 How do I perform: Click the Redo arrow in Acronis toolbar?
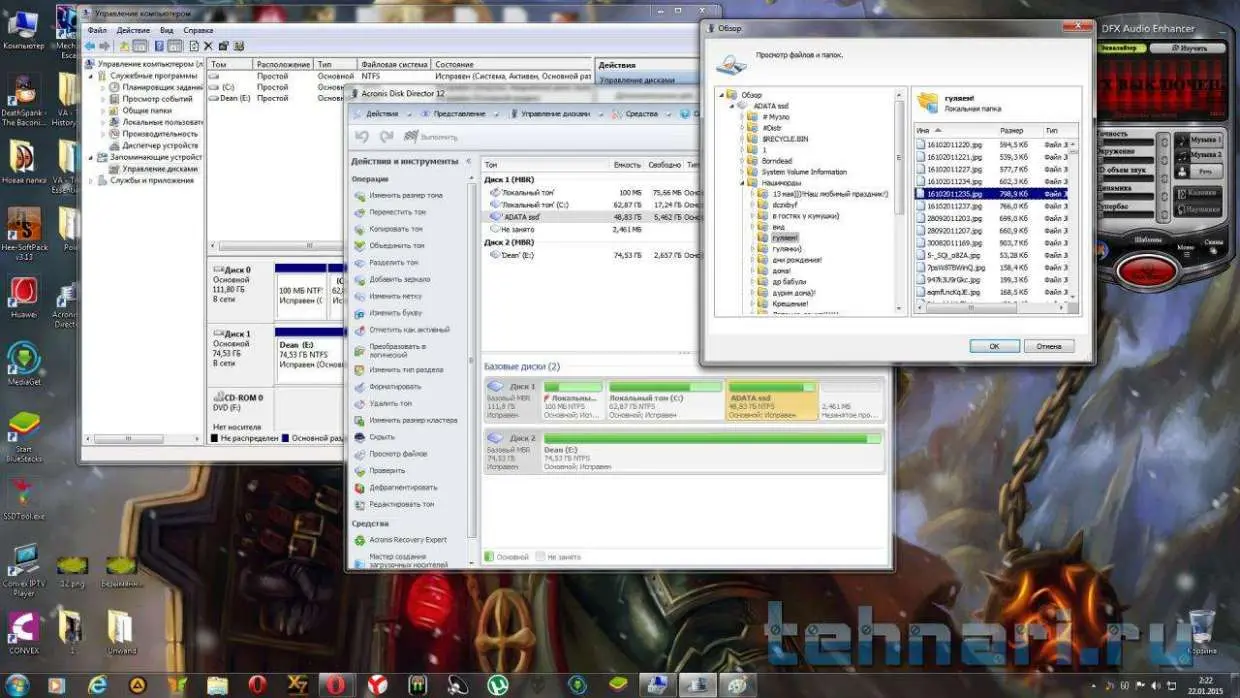click(x=384, y=137)
